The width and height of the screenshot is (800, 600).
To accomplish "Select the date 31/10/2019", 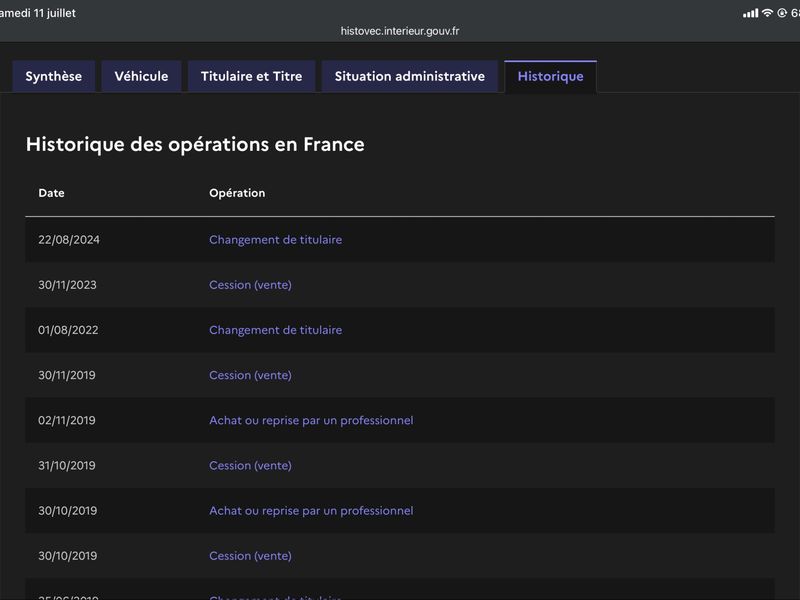I will pos(67,465).
